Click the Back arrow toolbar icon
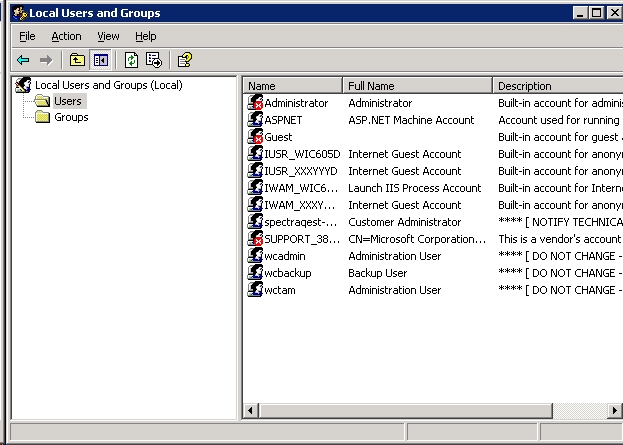Viewport: 623px width, 445px height. 23,60
